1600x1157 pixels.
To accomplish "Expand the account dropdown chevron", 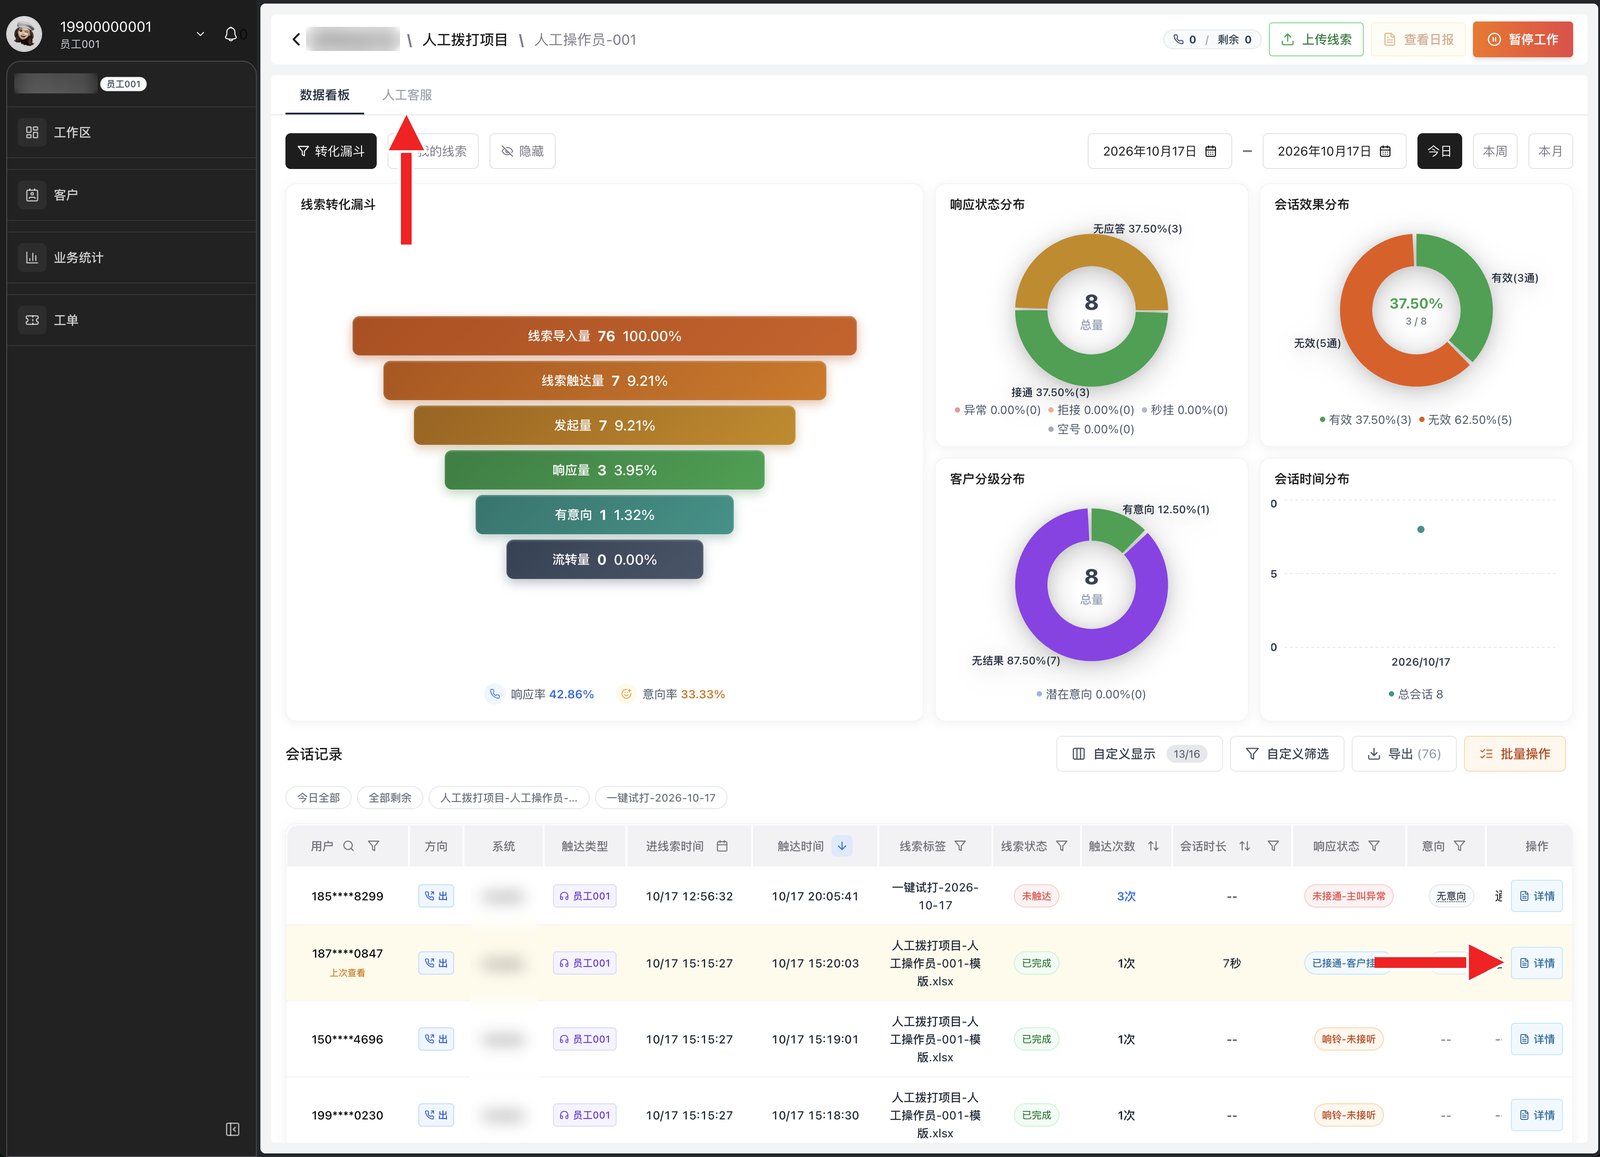I will 200,34.
